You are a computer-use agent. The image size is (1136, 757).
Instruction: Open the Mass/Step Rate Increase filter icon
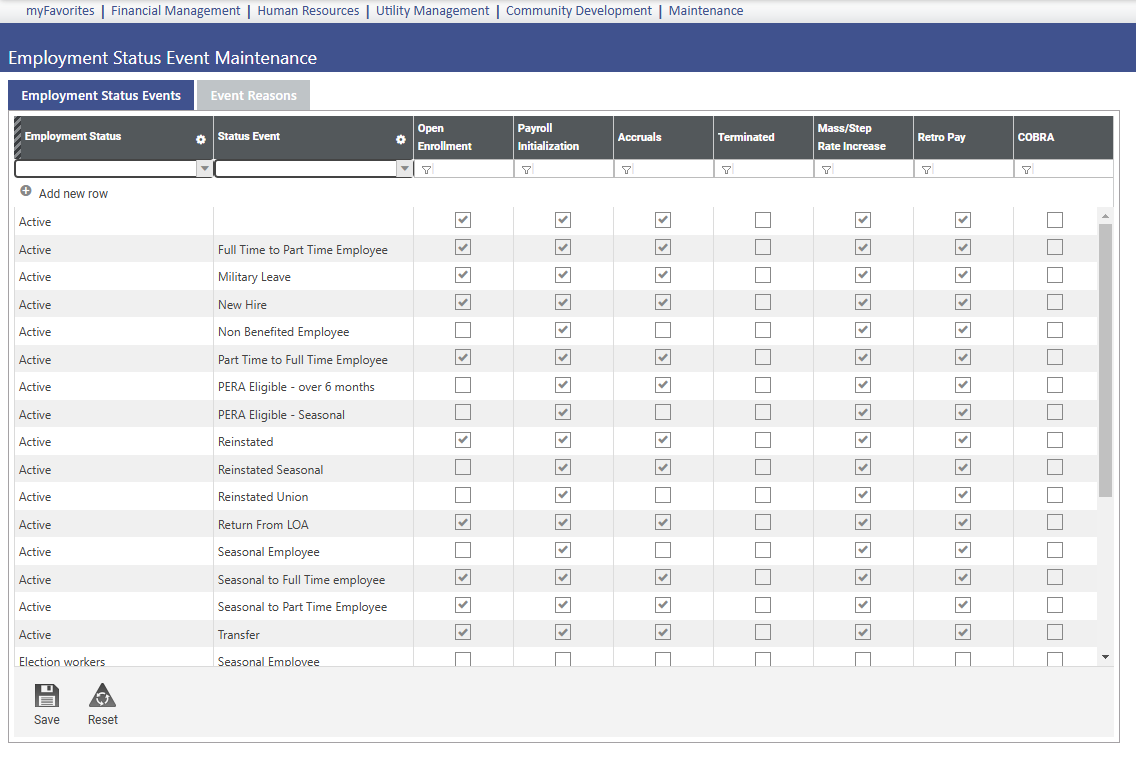coord(827,170)
